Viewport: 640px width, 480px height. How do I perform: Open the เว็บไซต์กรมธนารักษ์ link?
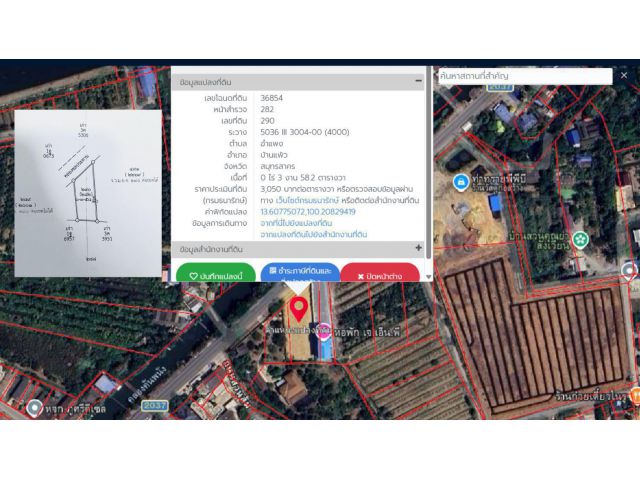pyautogui.click(x=307, y=200)
